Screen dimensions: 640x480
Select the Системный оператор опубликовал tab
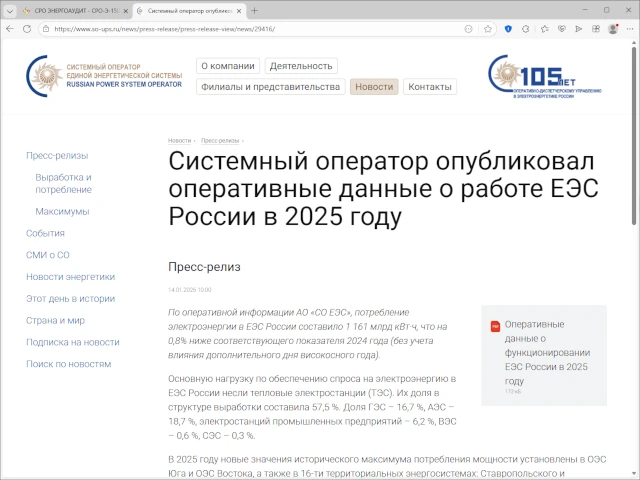[191, 11]
